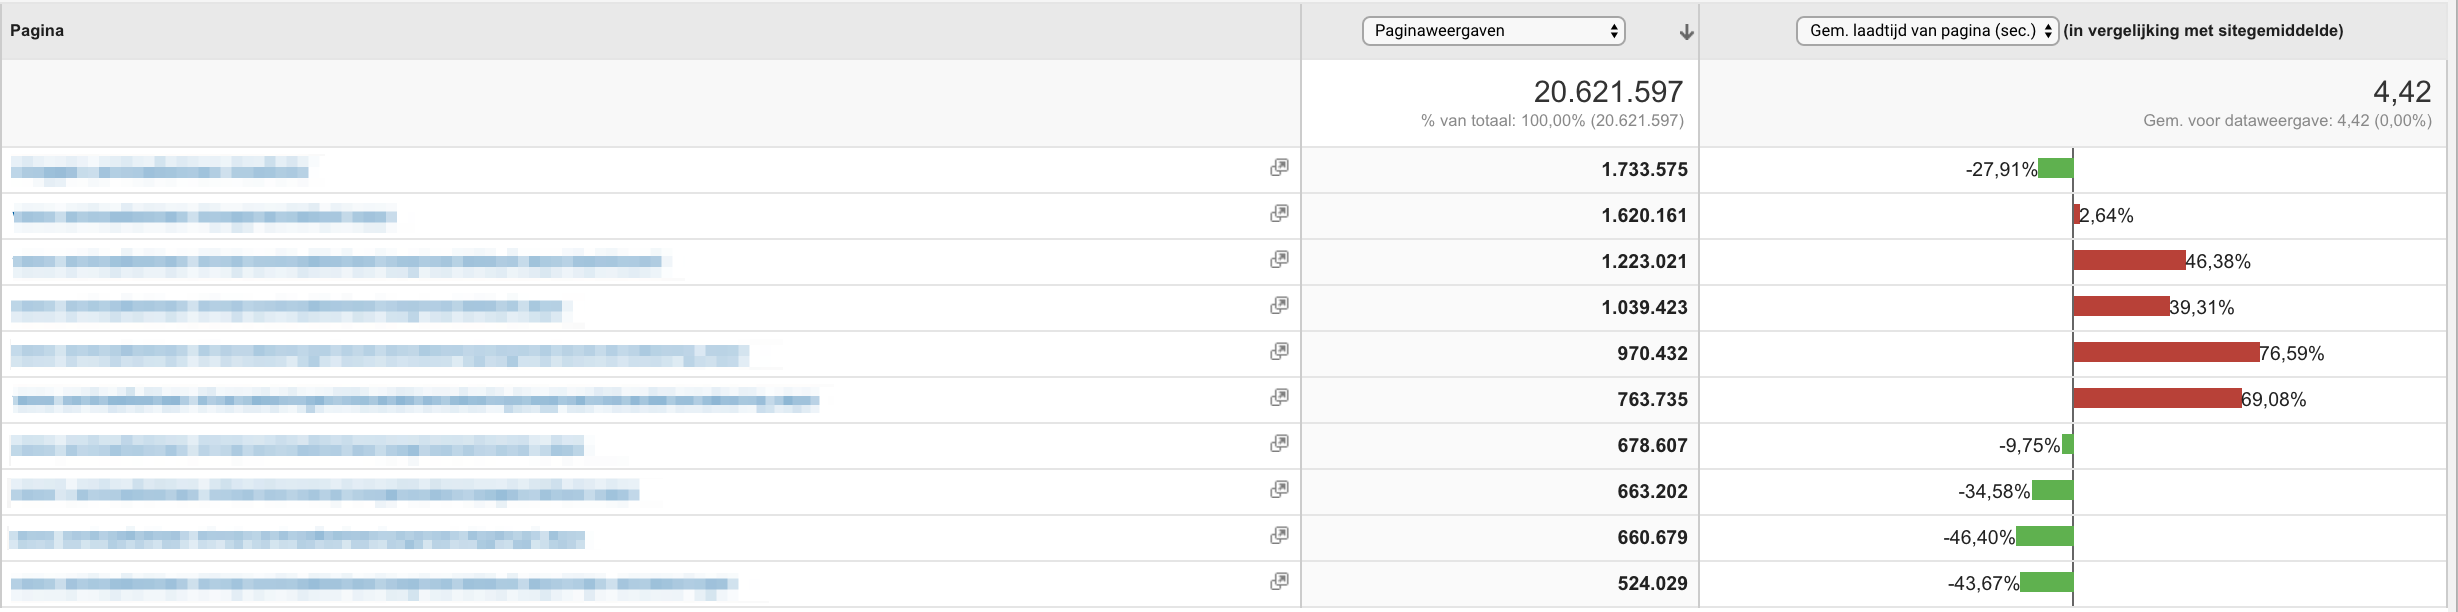
Task: Open the Gem. laadtijd van pagina dropdown
Action: tap(1927, 31)
